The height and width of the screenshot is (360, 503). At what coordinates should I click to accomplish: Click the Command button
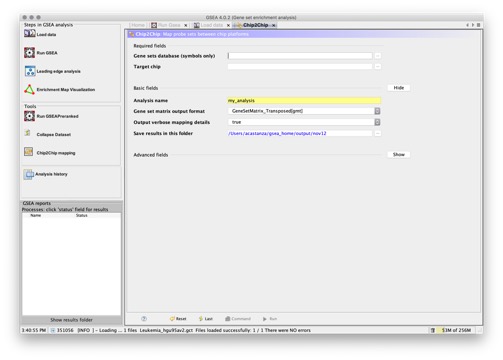[238, 319]
